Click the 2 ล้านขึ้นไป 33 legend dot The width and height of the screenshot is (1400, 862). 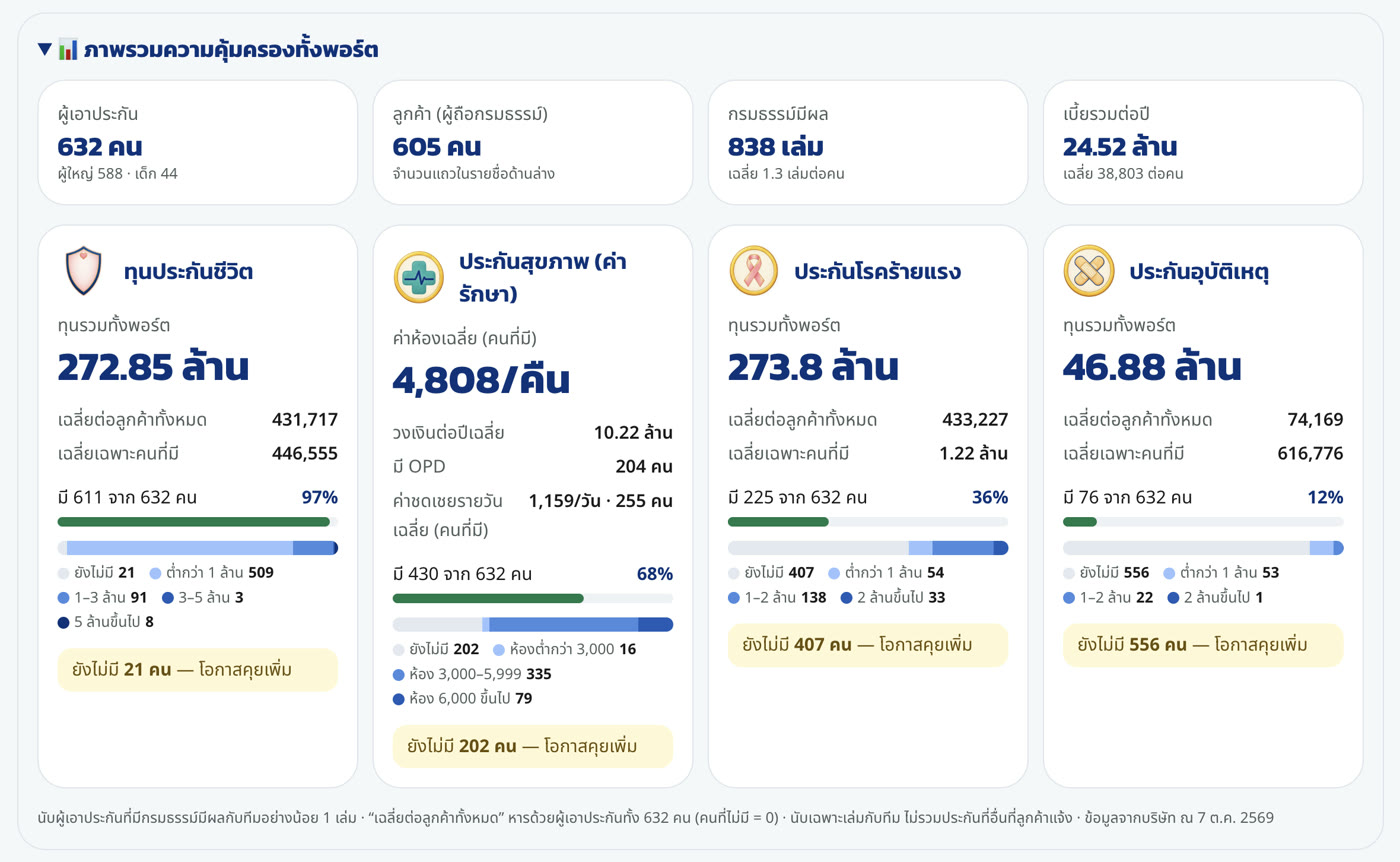click(847, 597)
